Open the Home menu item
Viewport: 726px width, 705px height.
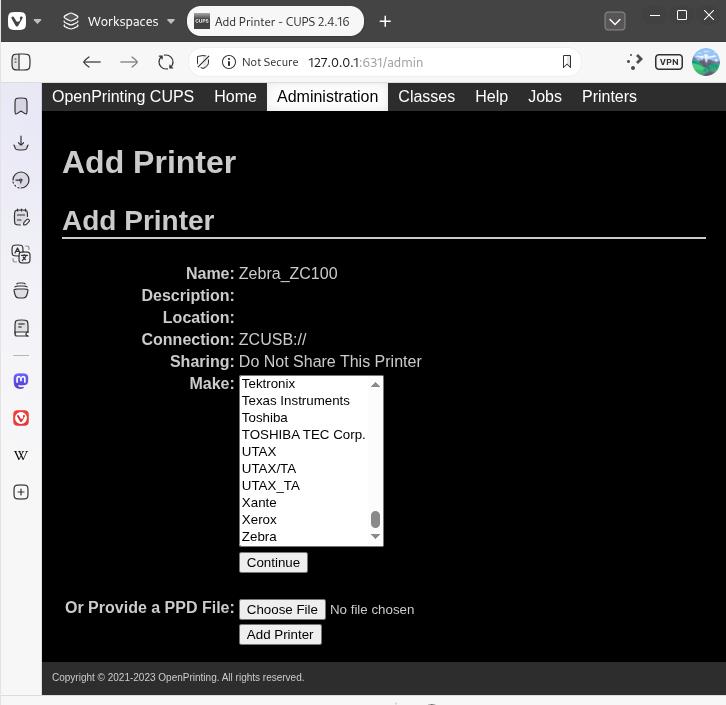tap(235, 97)
